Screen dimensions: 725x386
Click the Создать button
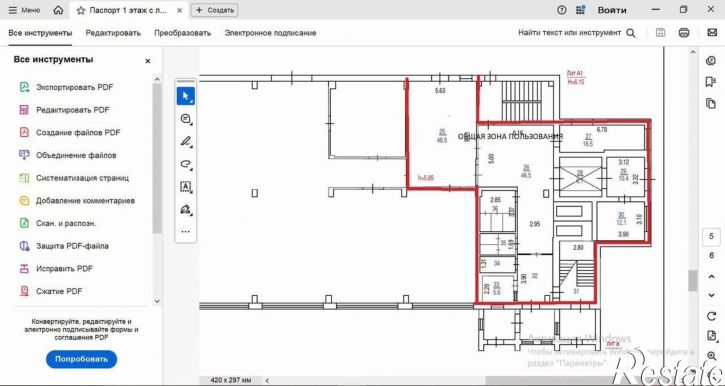click(x=215, y=10)
